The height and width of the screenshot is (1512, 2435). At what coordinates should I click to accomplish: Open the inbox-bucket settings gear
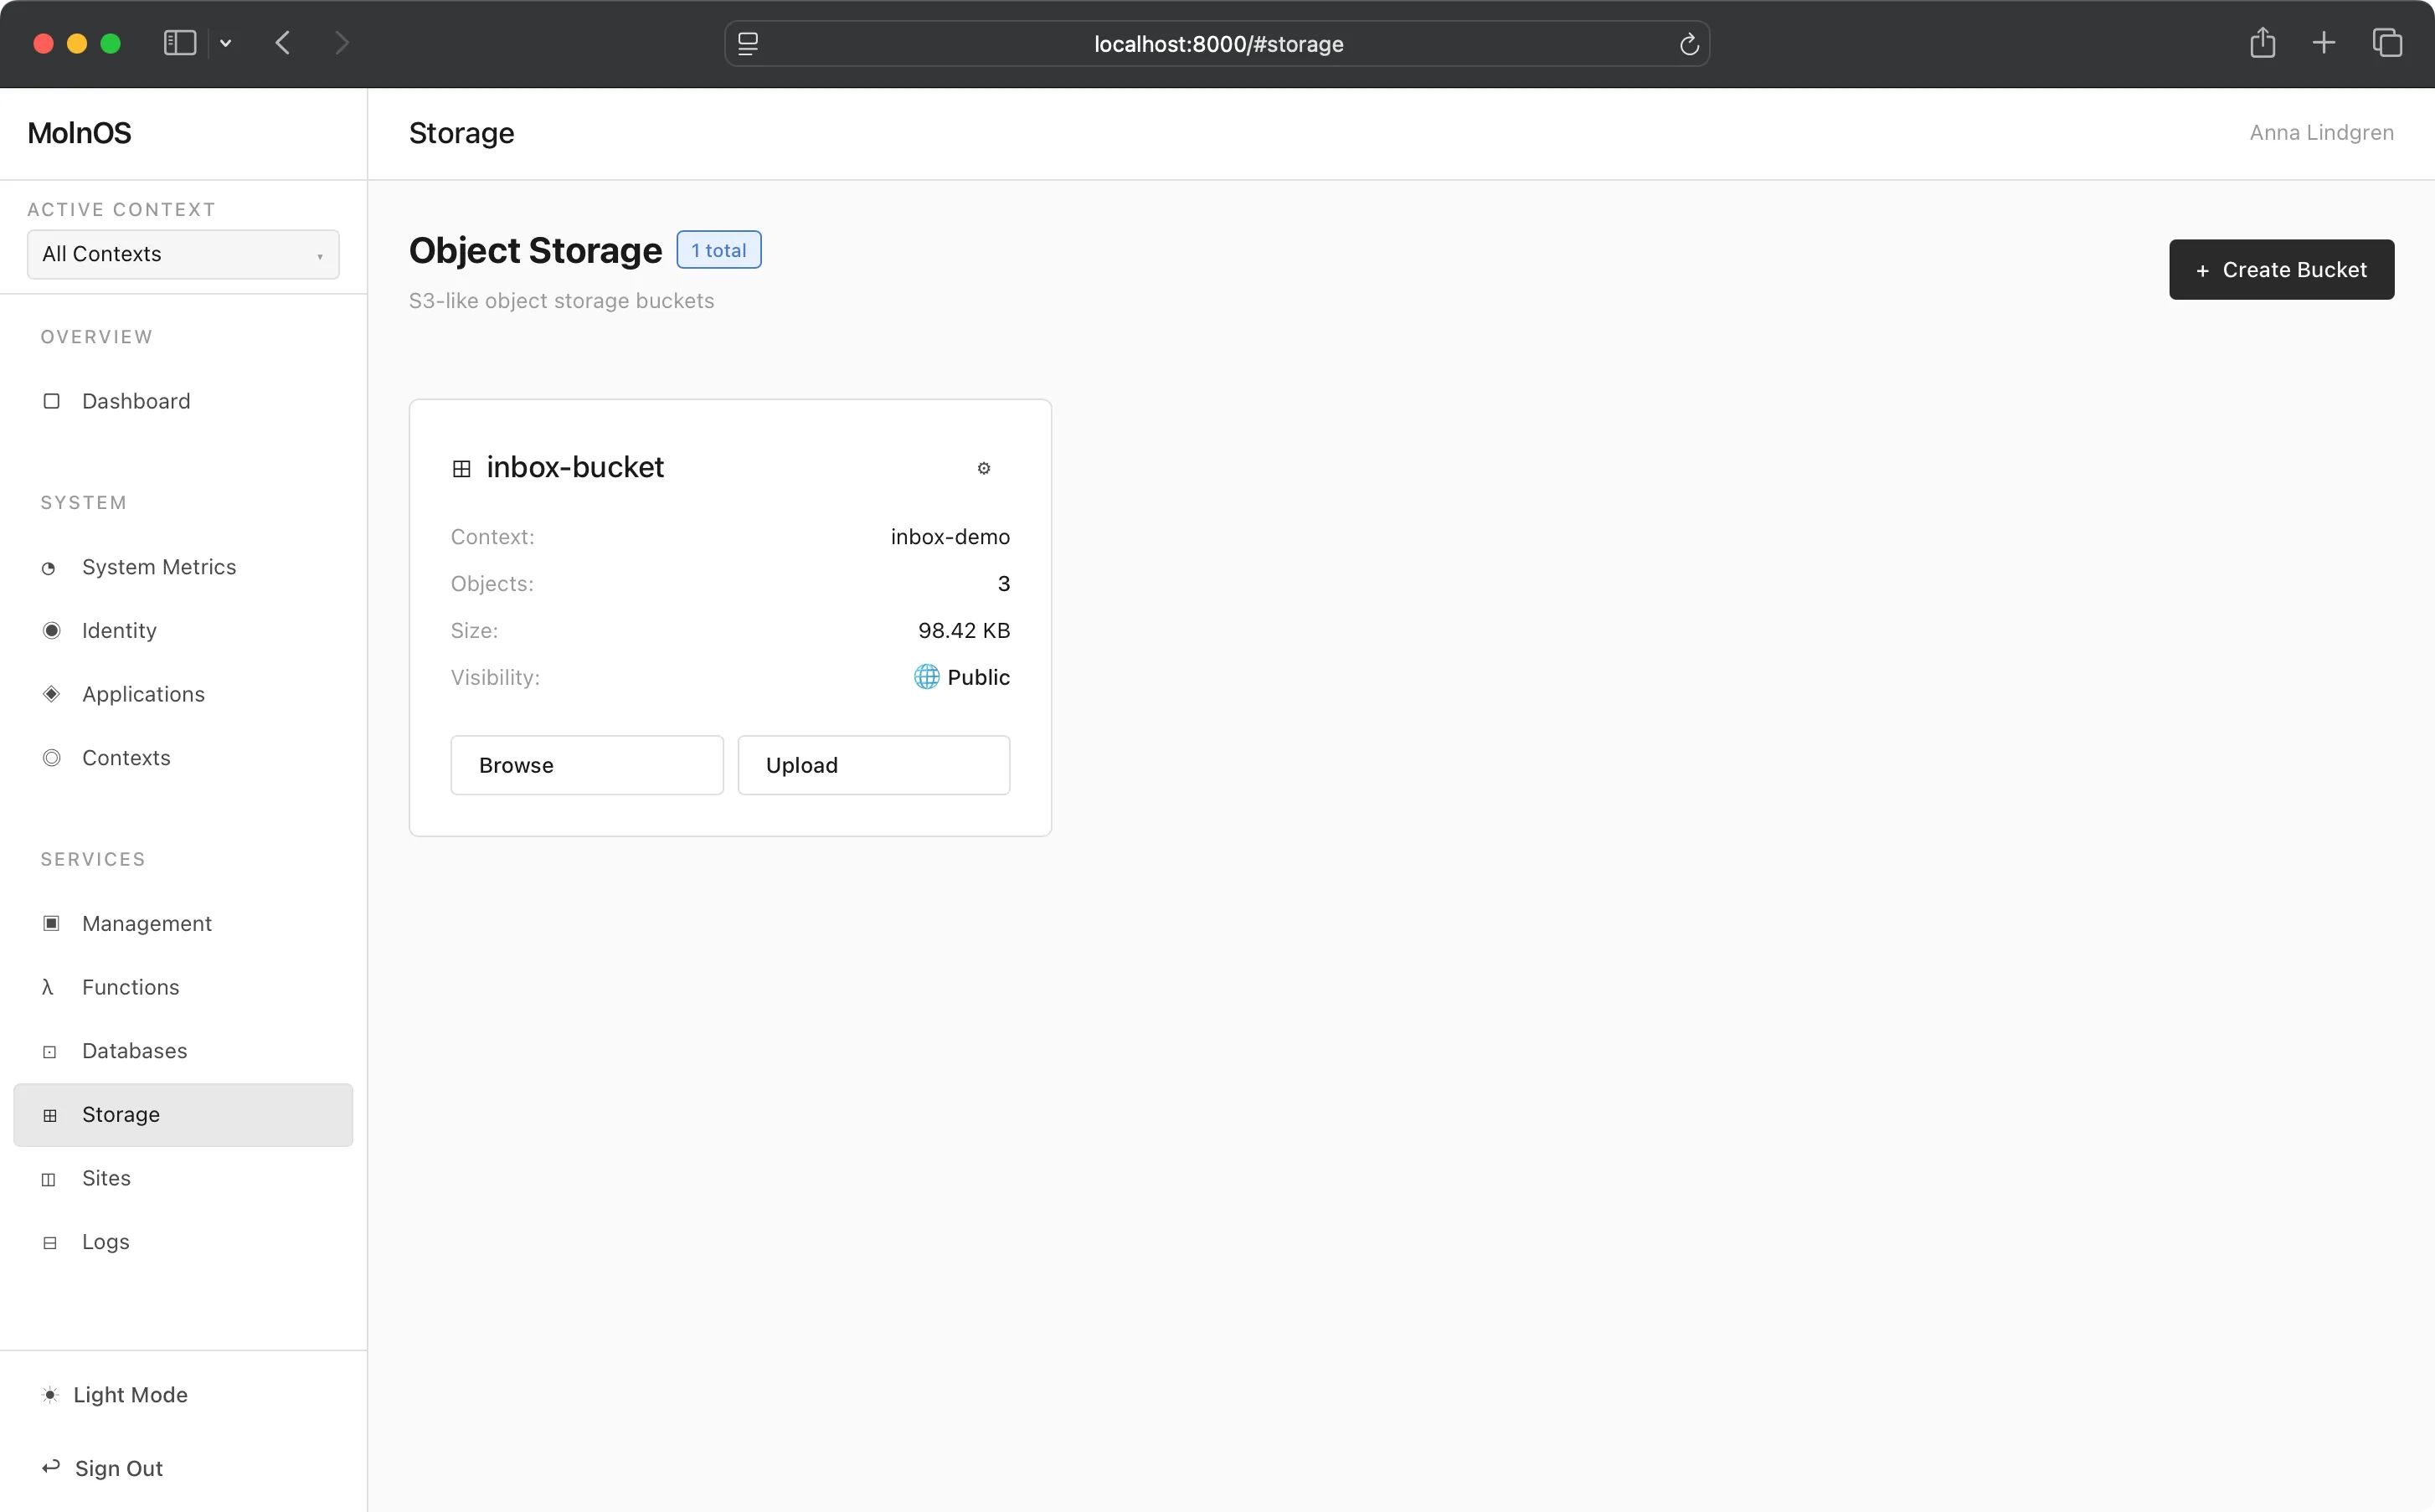[x=983, y=468]
